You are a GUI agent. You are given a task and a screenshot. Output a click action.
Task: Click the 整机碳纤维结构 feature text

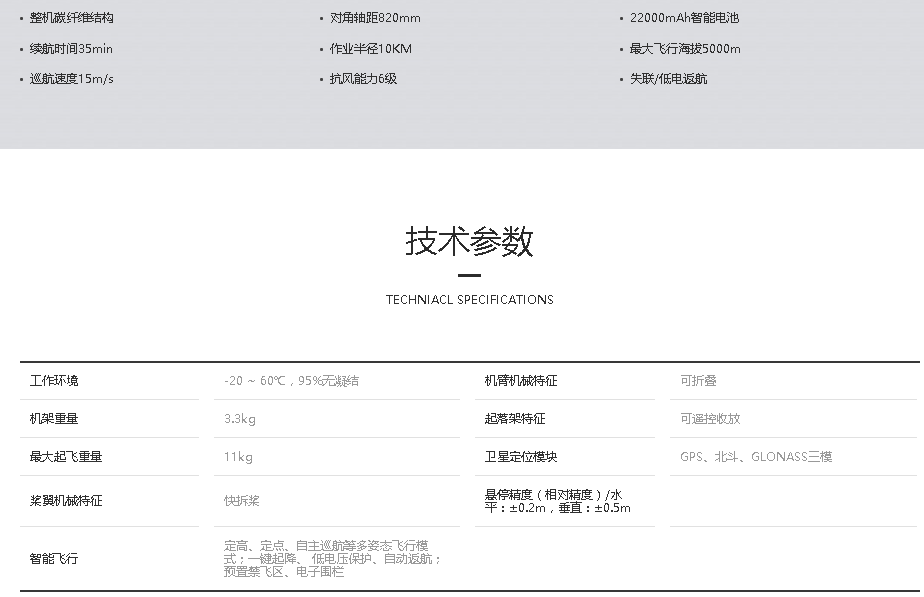[x=71, y=18]
